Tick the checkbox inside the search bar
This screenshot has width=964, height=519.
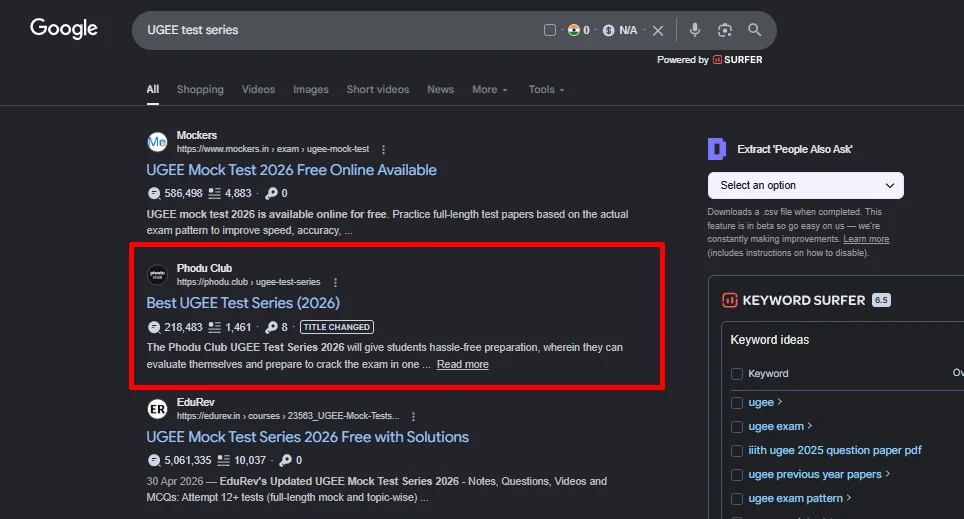550,30
